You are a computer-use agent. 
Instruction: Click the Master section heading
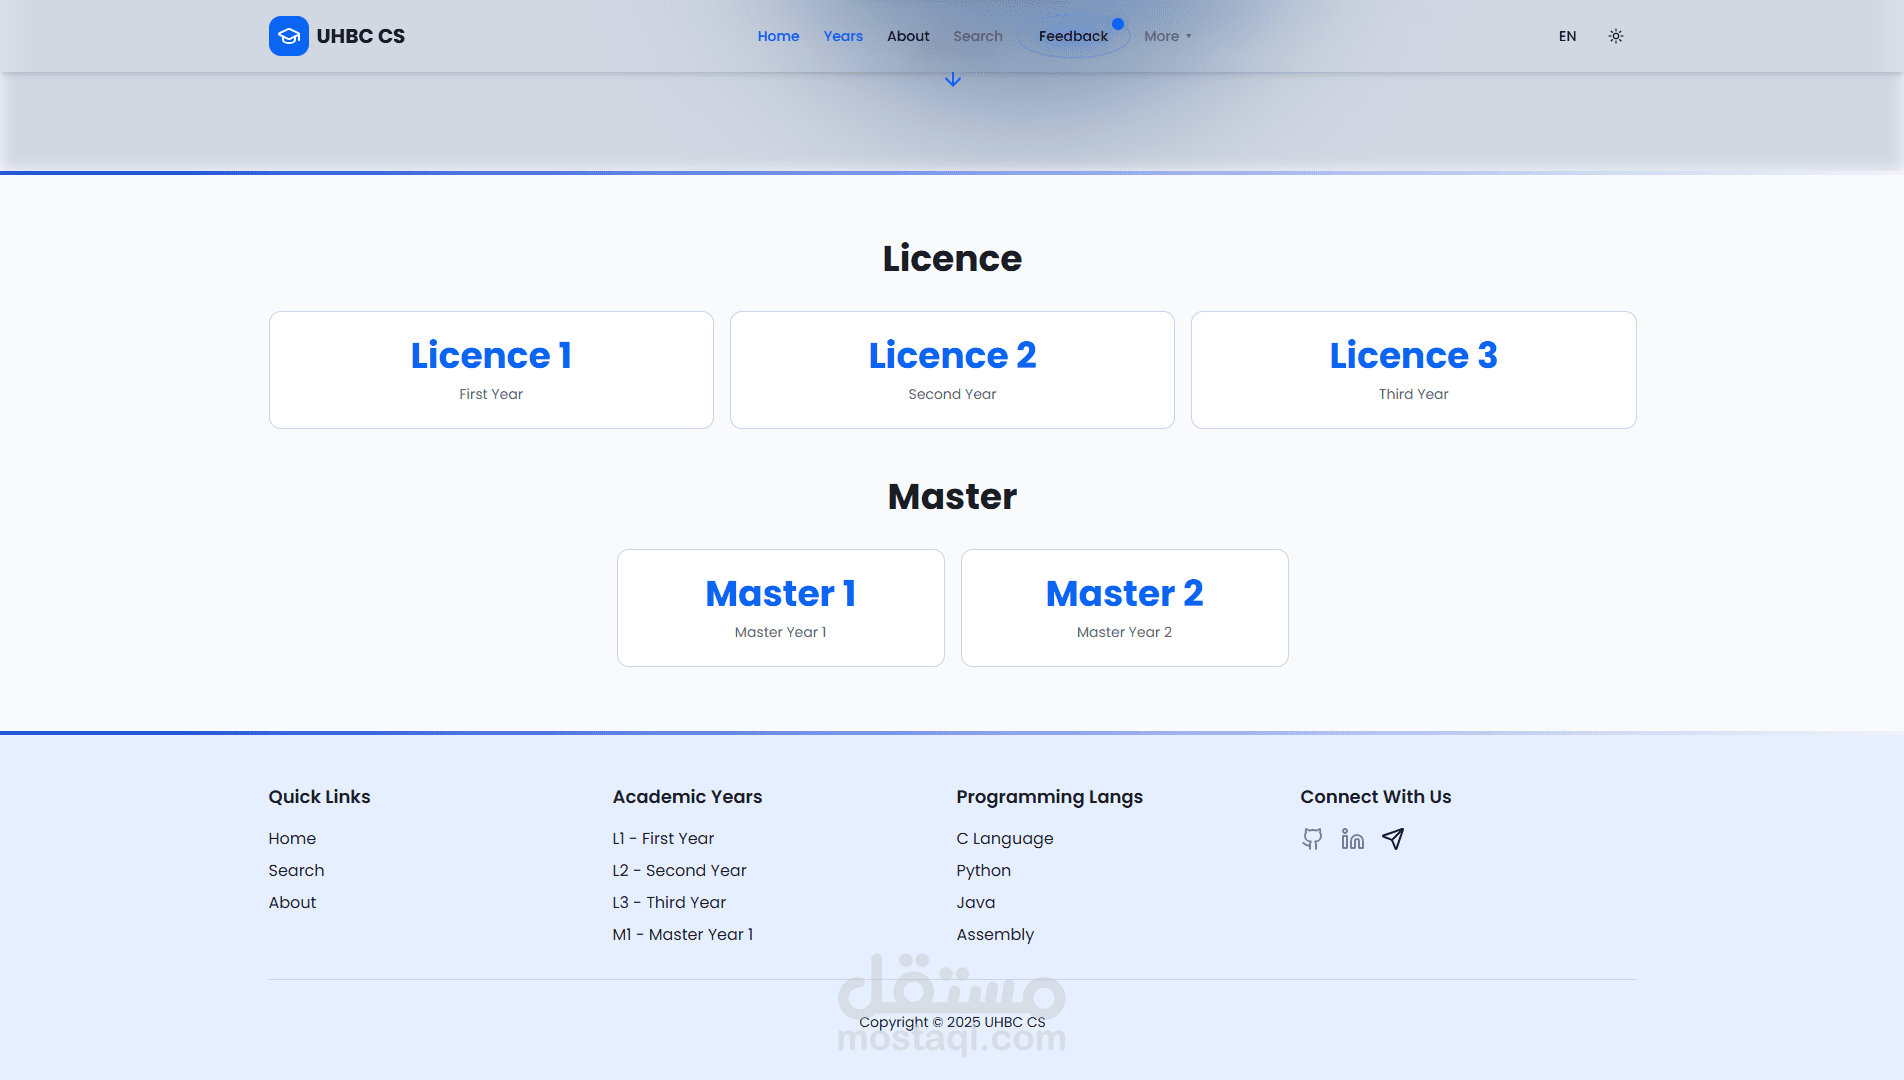(x=952, y=496)
